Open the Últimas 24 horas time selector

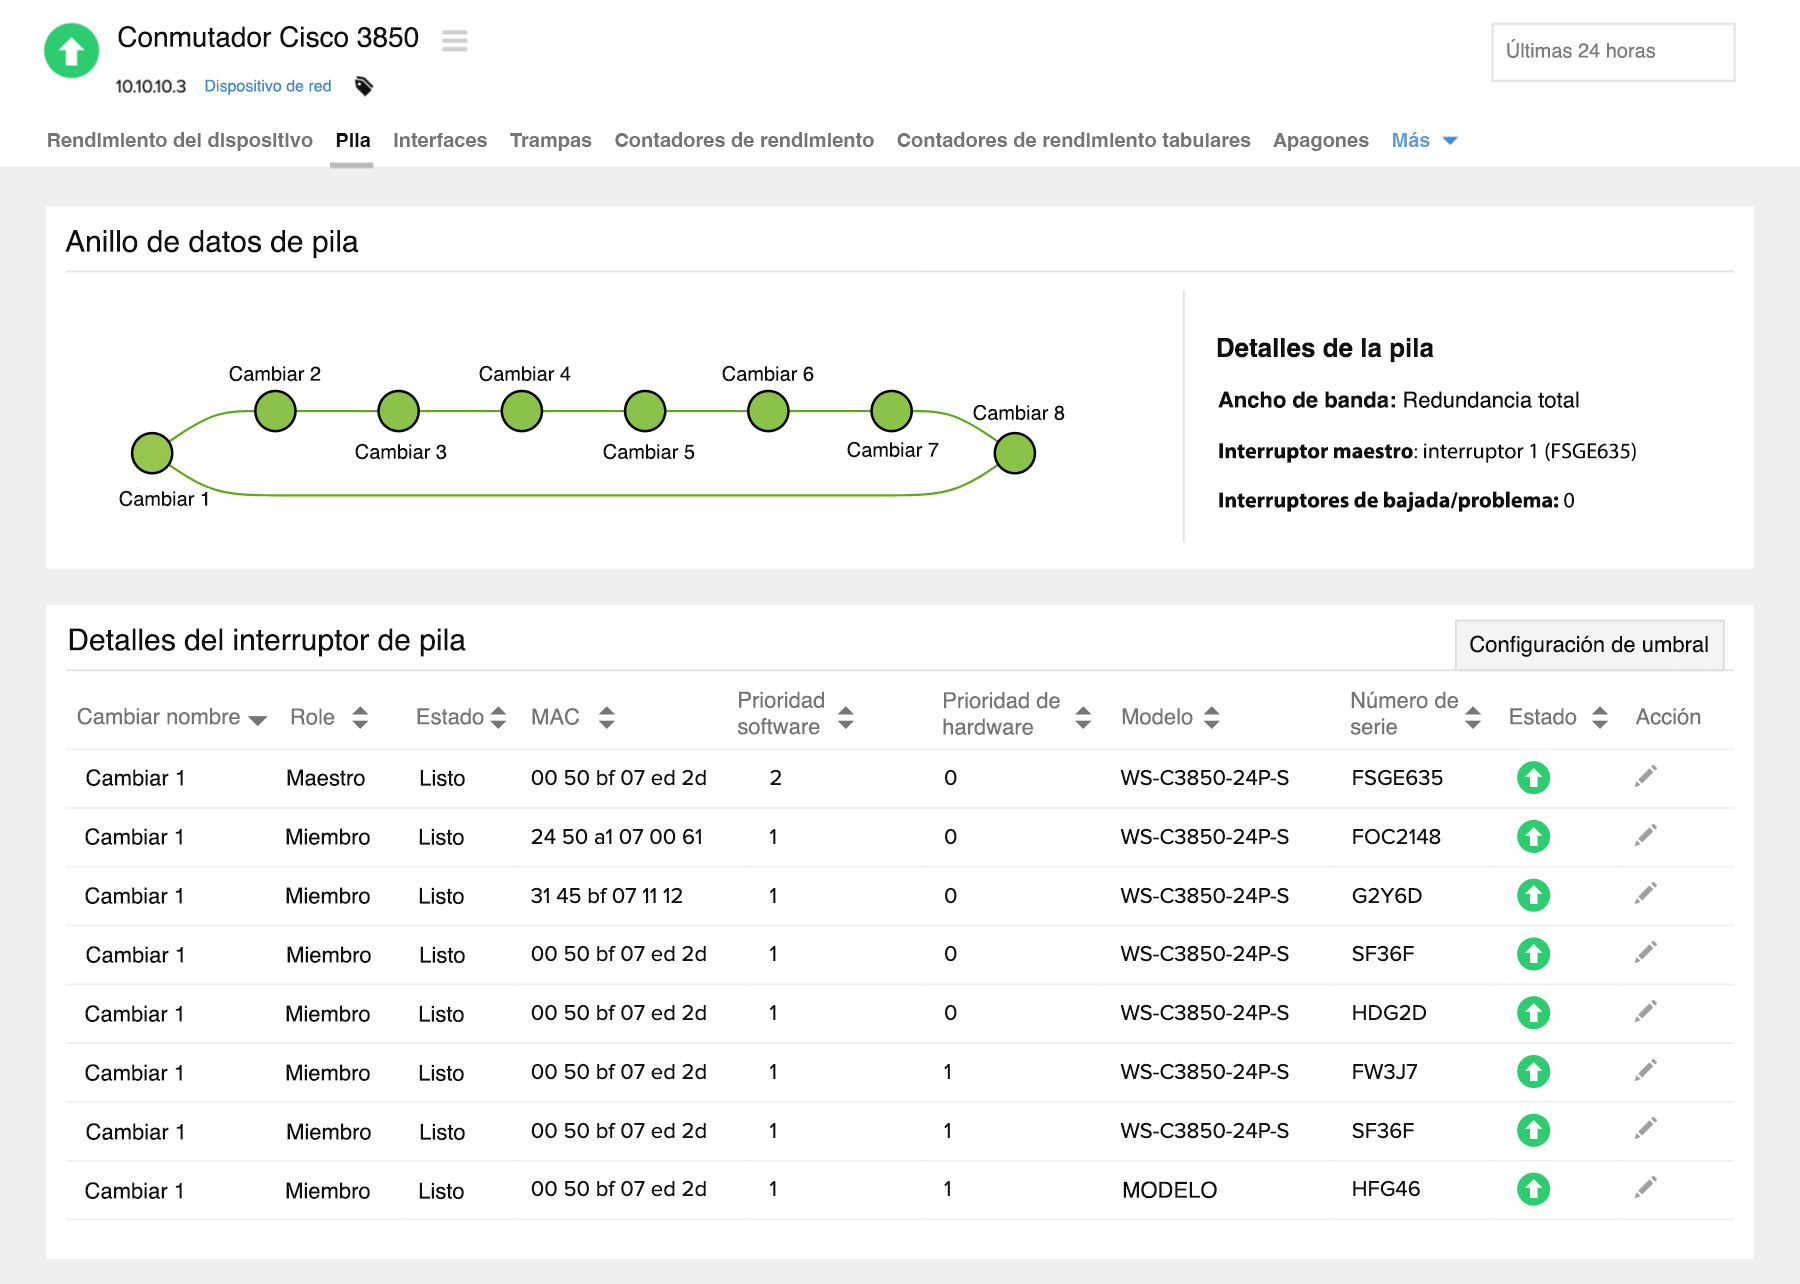coord(1612,51)
